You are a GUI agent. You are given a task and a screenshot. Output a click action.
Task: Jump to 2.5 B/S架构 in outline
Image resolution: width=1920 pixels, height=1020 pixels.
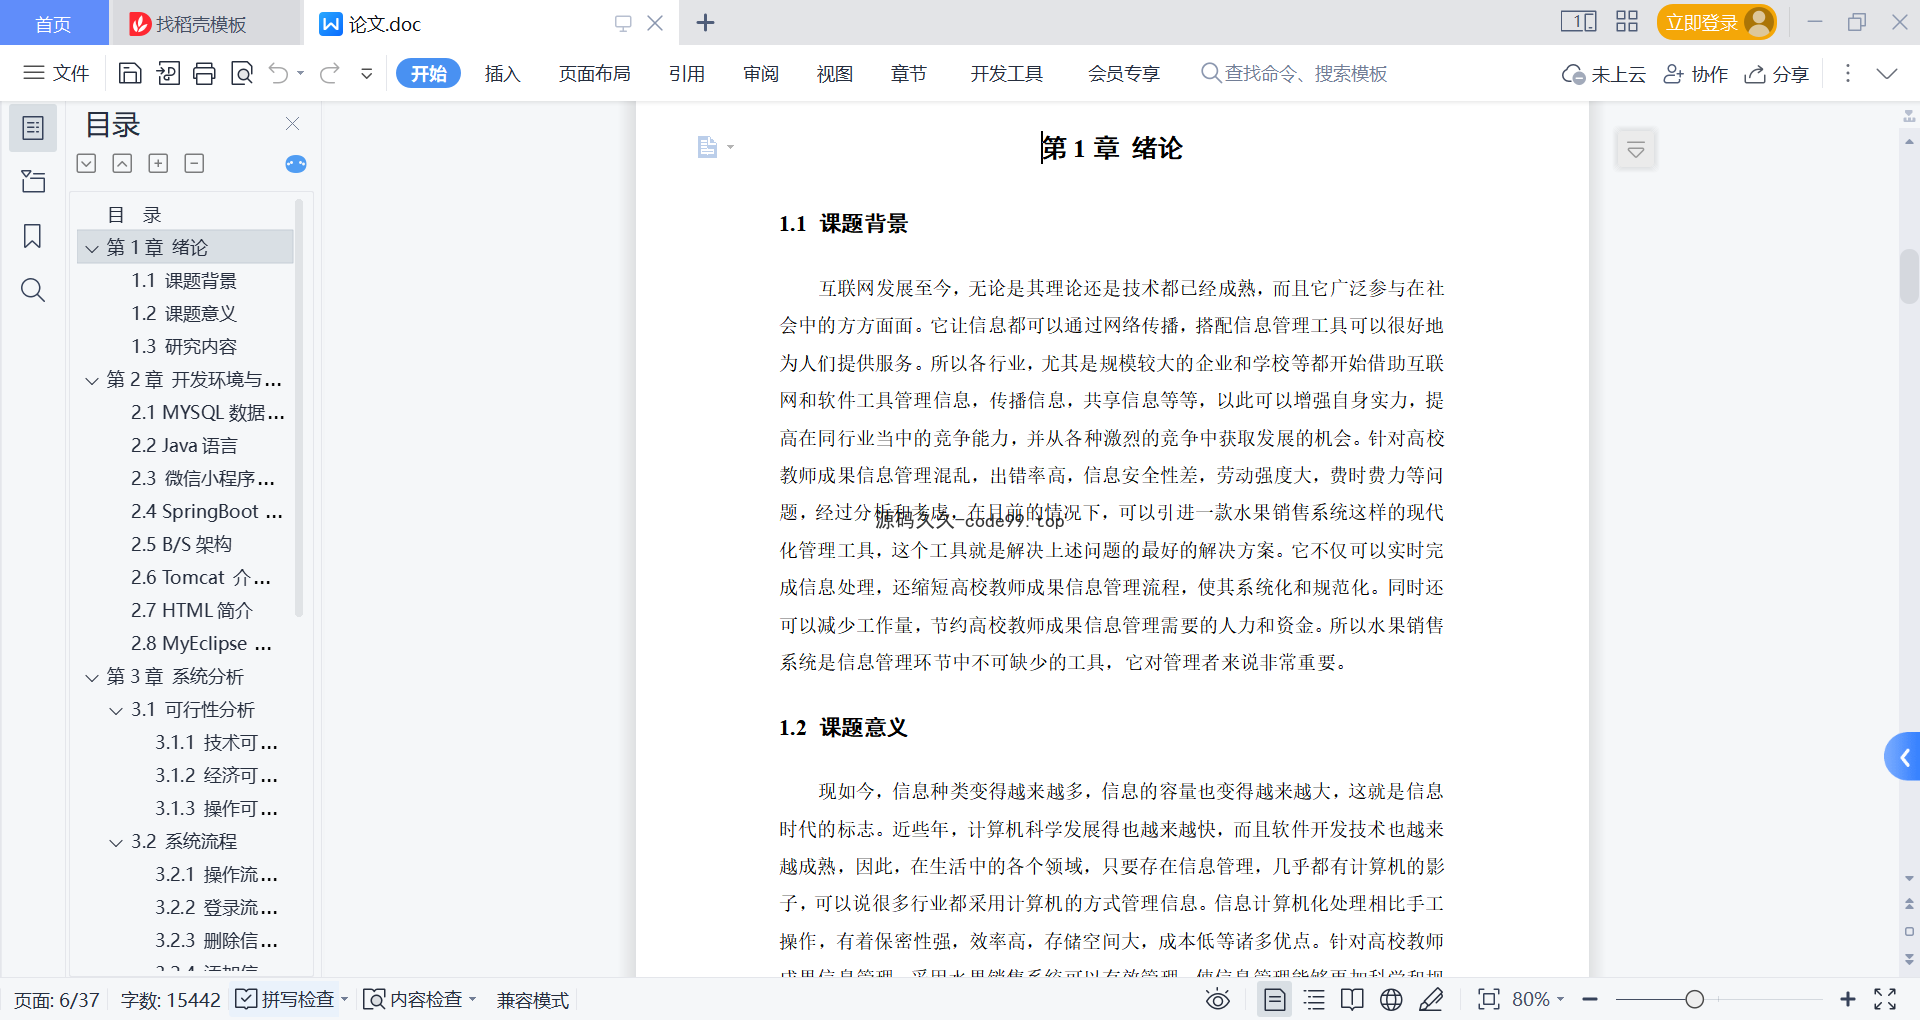(x=181, y=544)
